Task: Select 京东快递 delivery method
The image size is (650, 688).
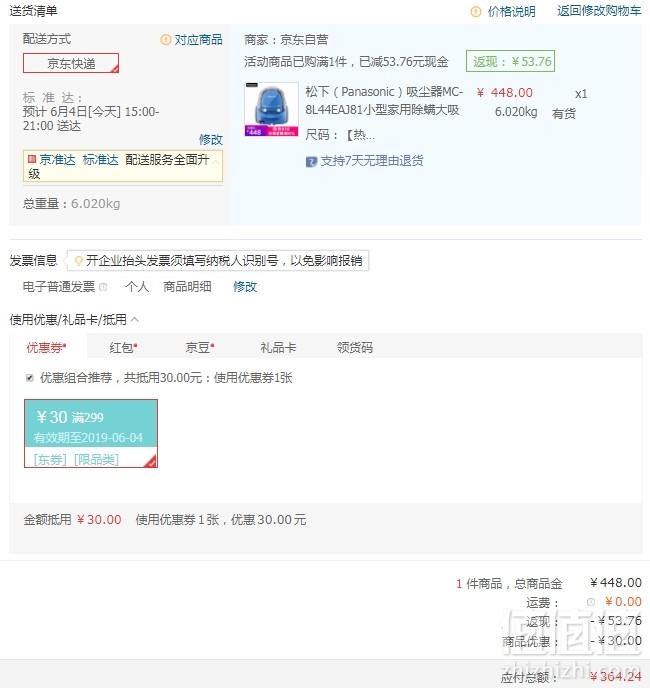Action: point(71,63)
